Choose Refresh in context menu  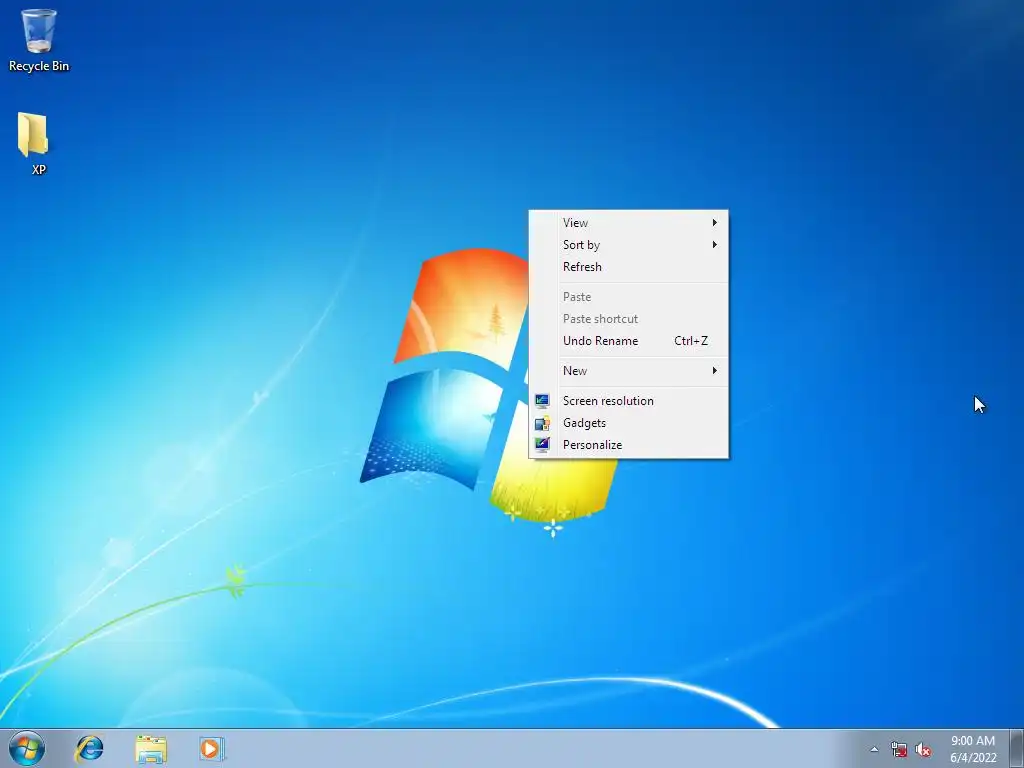628,266
